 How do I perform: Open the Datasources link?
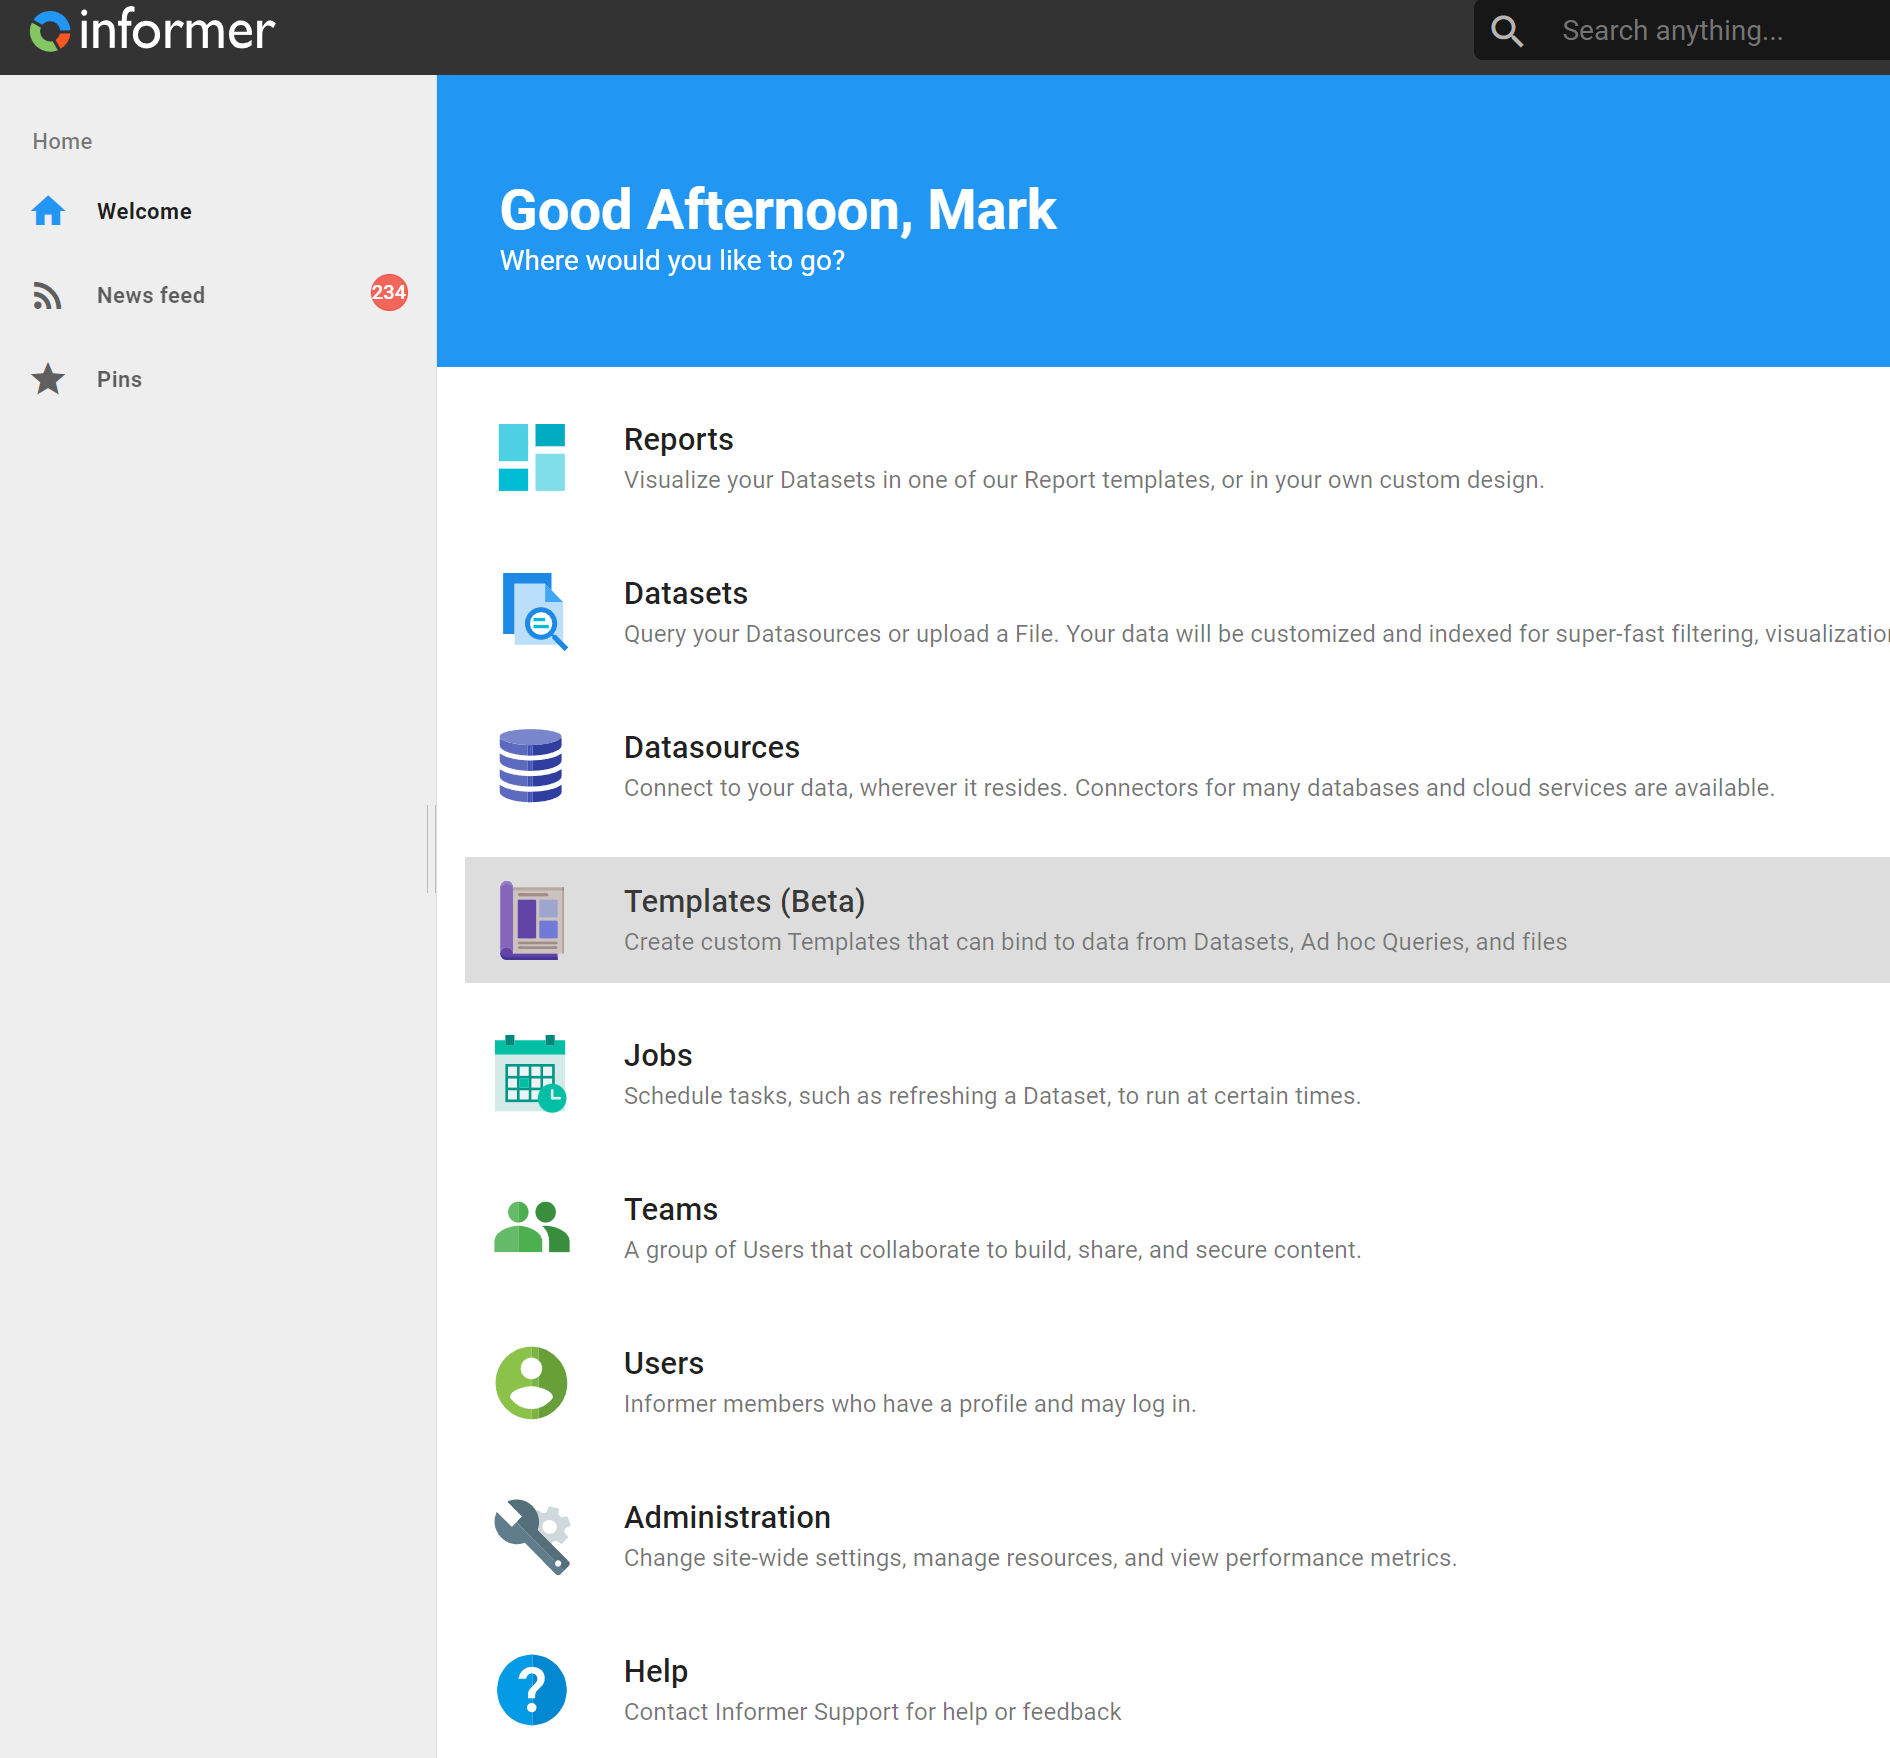711,747
